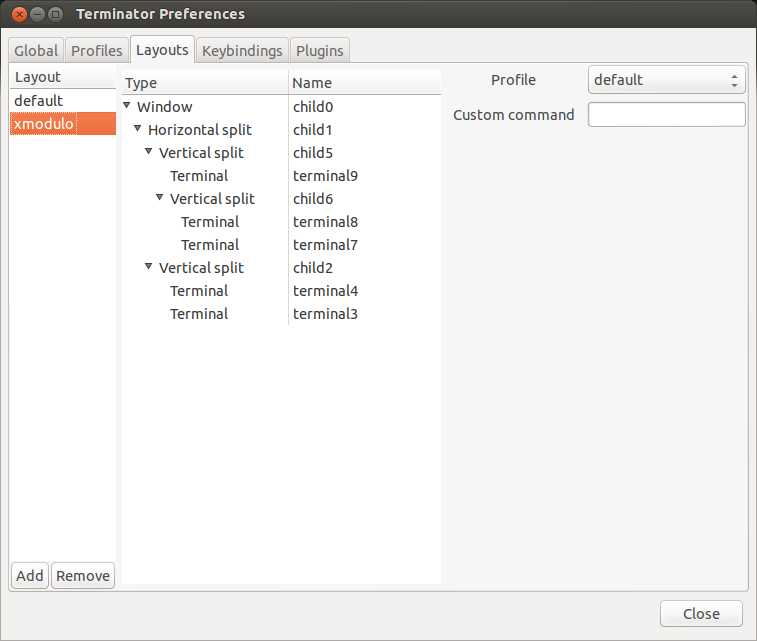Select the xmodulo layout

point(63,124)
